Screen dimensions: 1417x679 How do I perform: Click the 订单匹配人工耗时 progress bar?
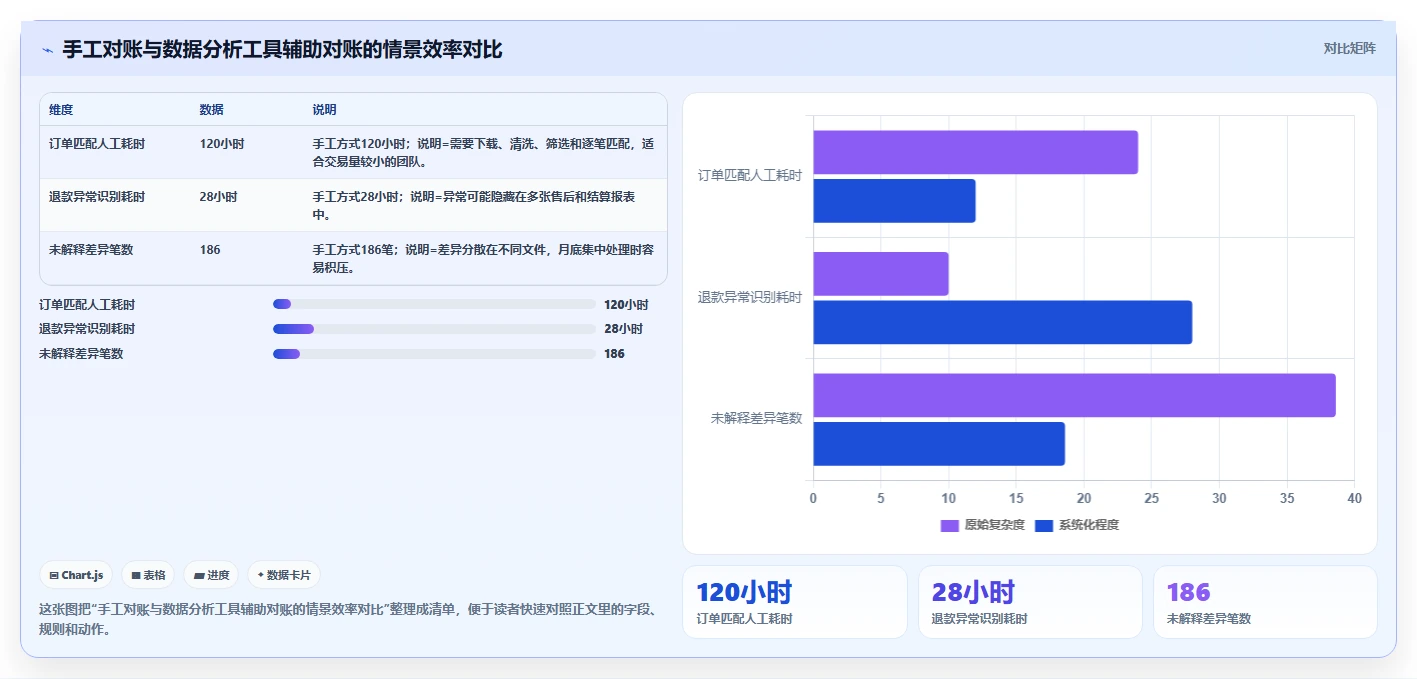[x=434, y=304]
